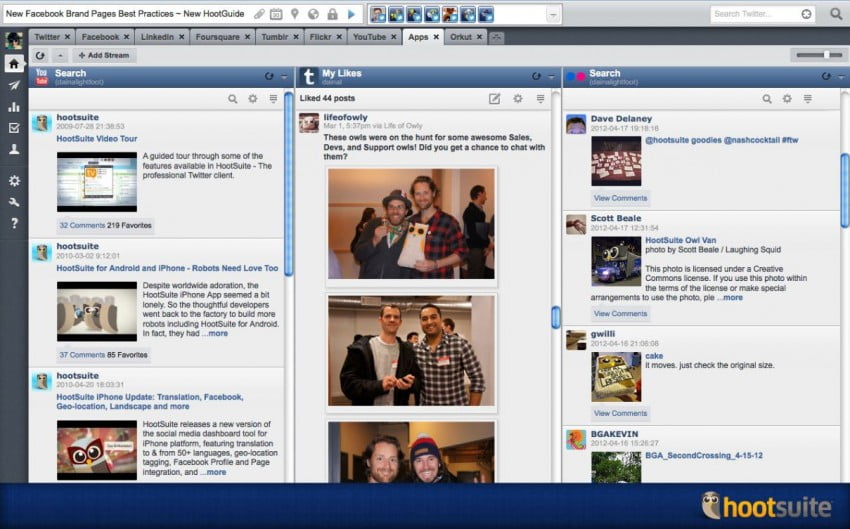Viewport: 850px width, 529px height.
Task: Click the magnifier in Flickr Search stream
Action: [767, 99]
